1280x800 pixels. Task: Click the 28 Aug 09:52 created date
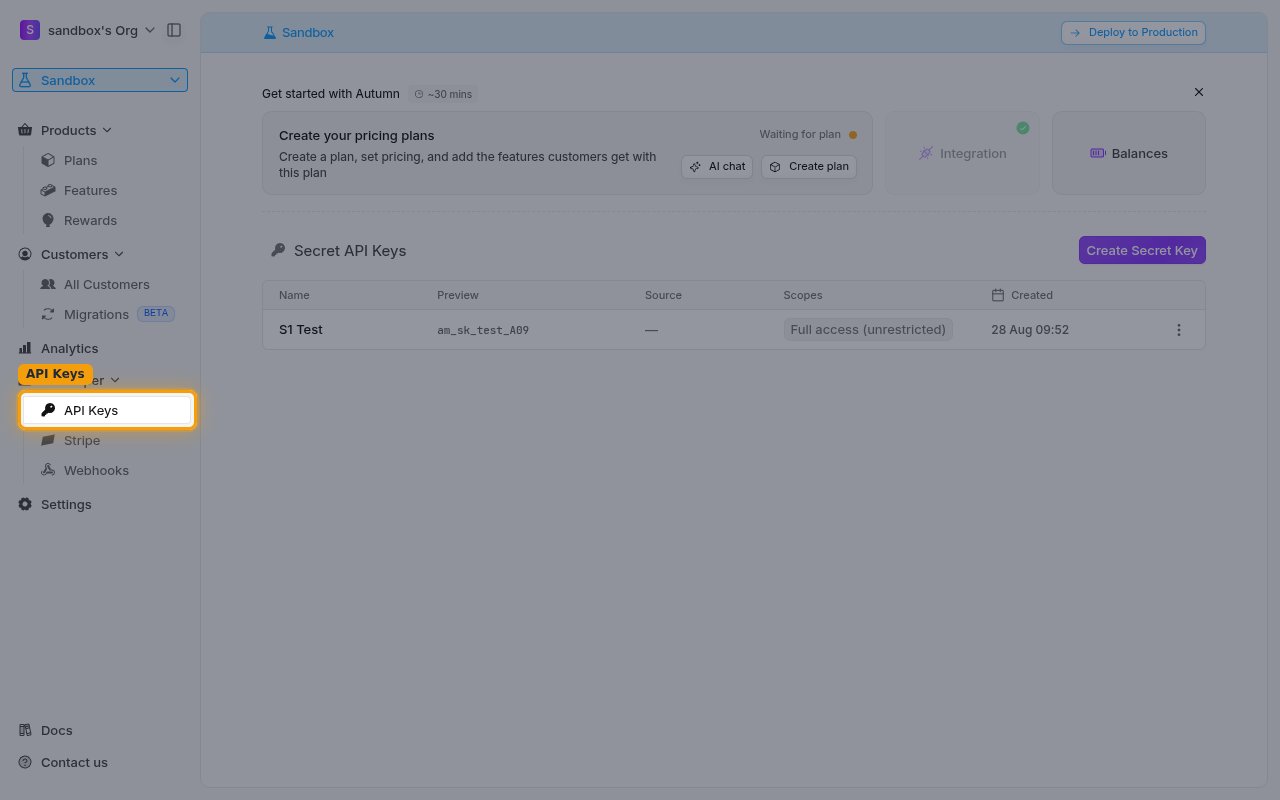(x=1030, y=329)
